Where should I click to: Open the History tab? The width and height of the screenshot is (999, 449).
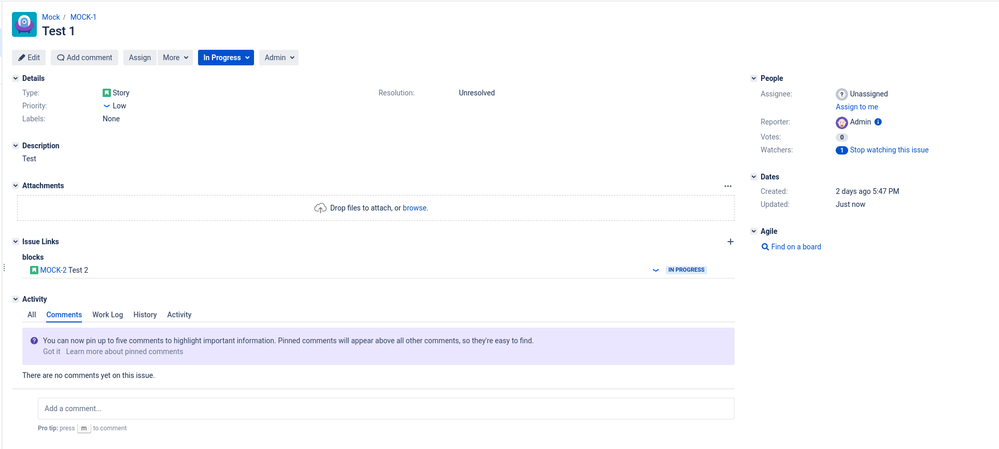(145, 315)
